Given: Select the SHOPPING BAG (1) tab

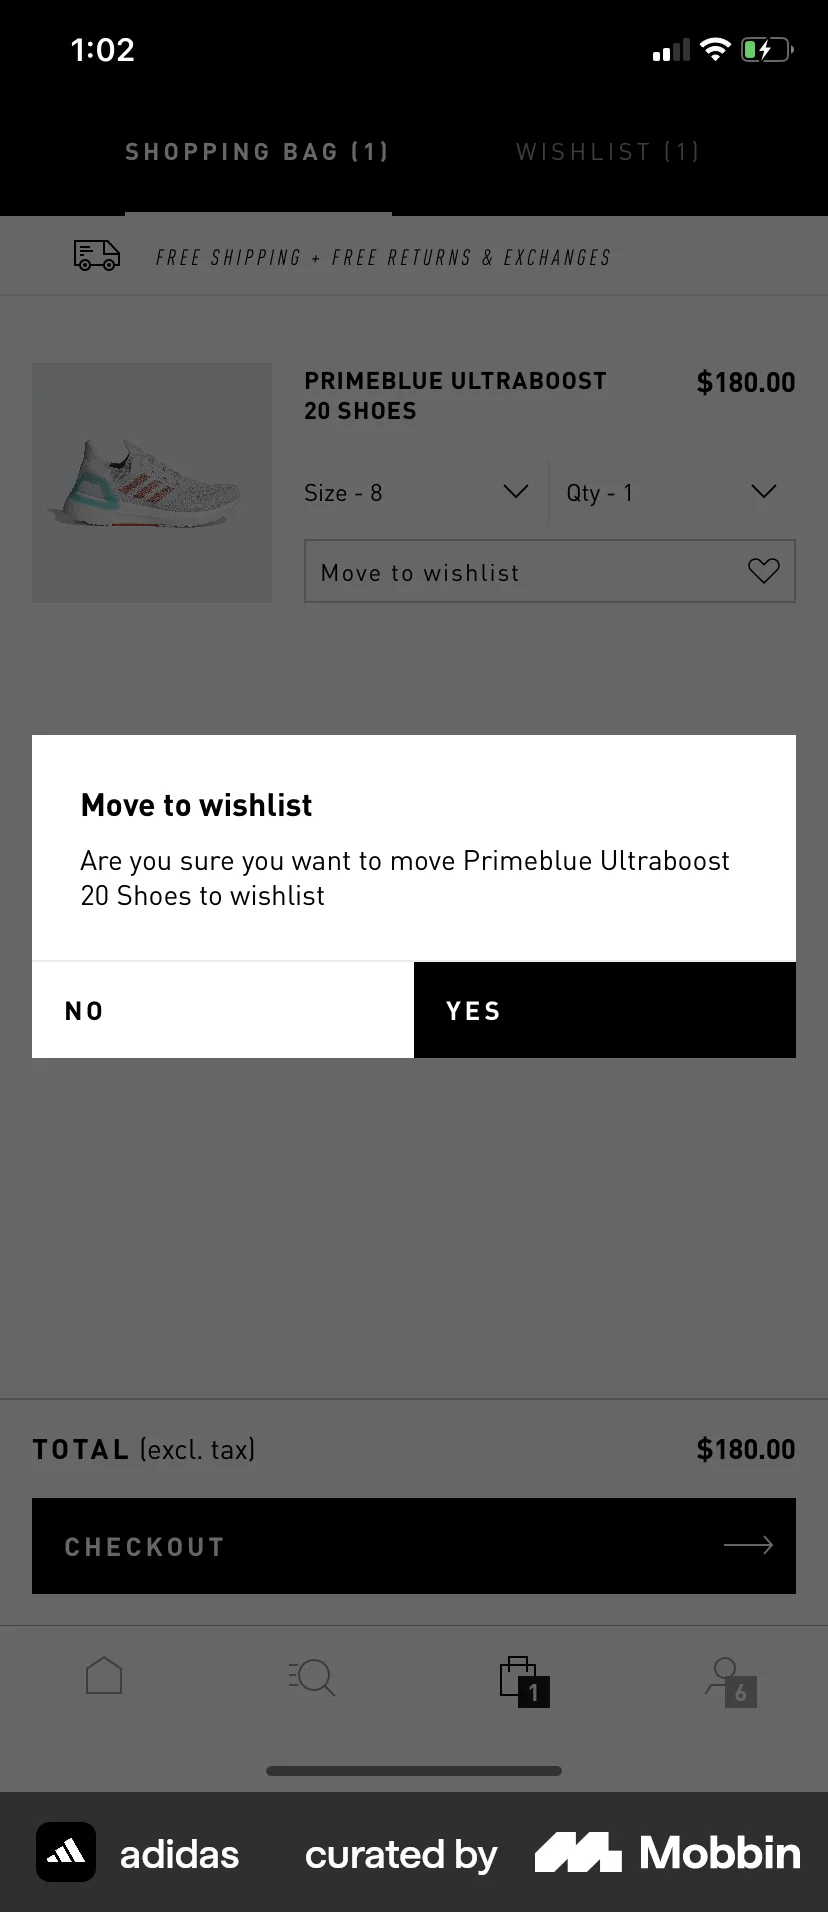Looking at the screenshot, I should [x=256, y=151].
